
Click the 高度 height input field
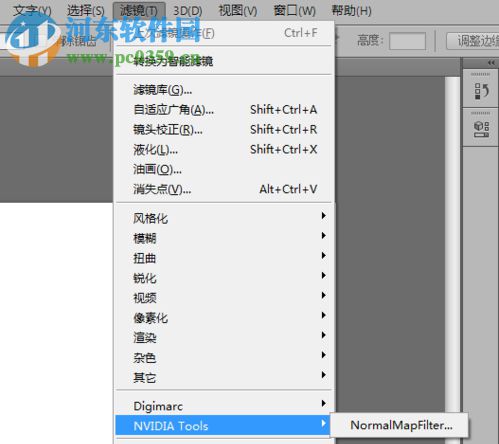click(407, 41)
